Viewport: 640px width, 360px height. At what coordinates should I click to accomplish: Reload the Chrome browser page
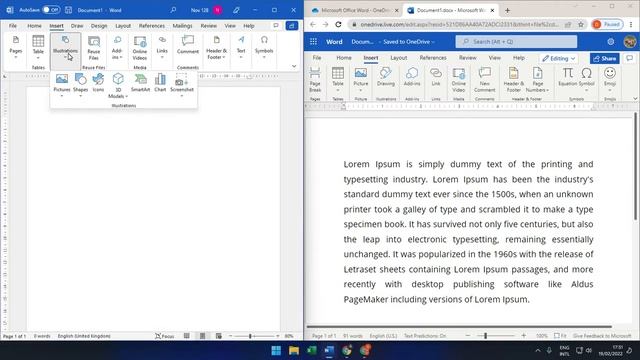point(338,24)
